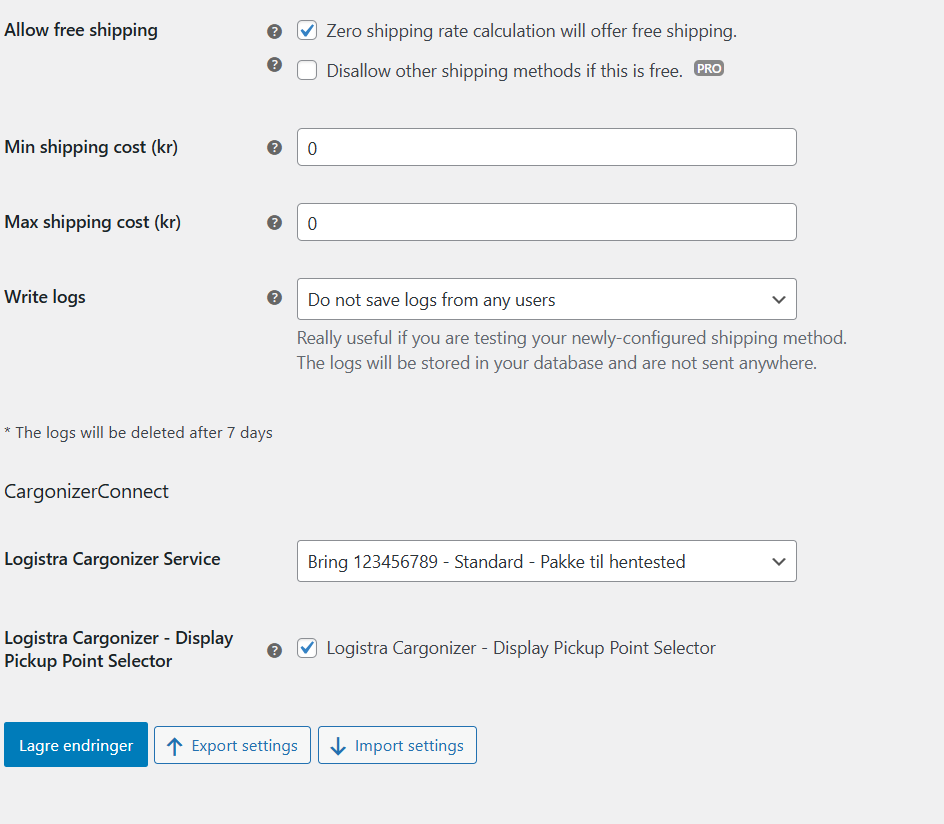Click help icon beside Allow free shipping
The width and height of the screenshot is (944, 824).
pos(275,31)
